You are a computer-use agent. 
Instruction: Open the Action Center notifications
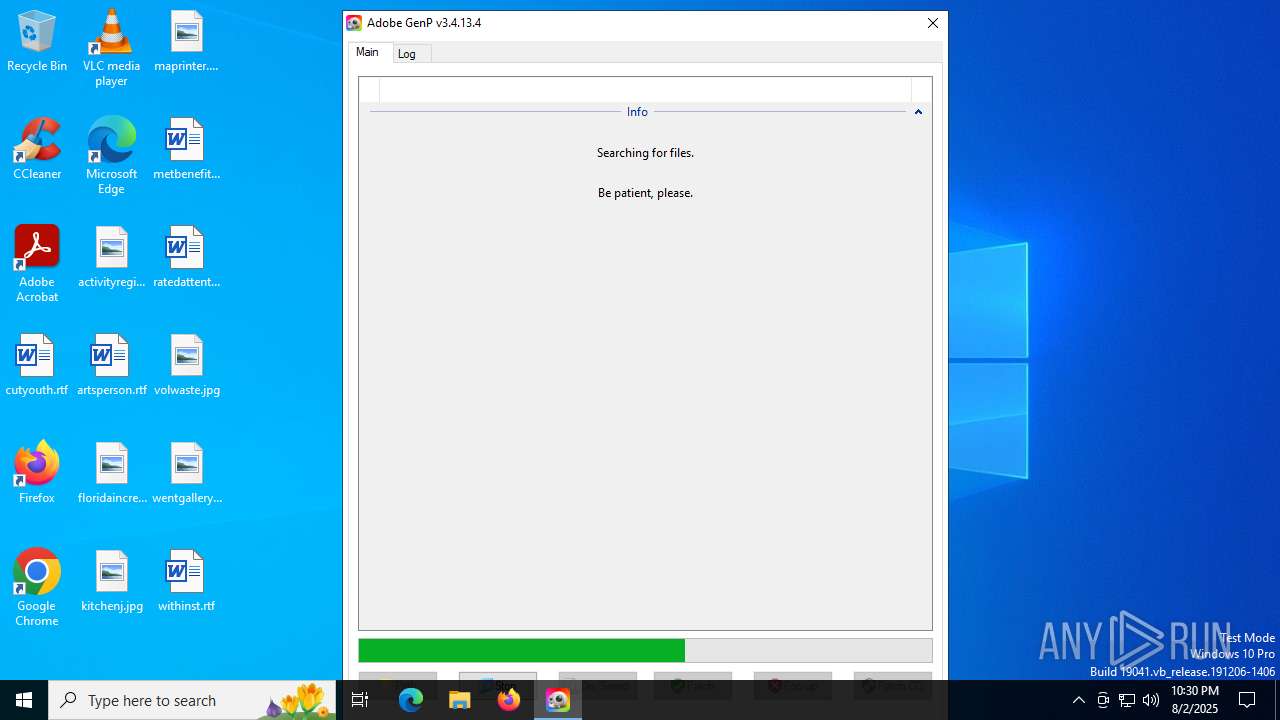(x=1247, y=700)
